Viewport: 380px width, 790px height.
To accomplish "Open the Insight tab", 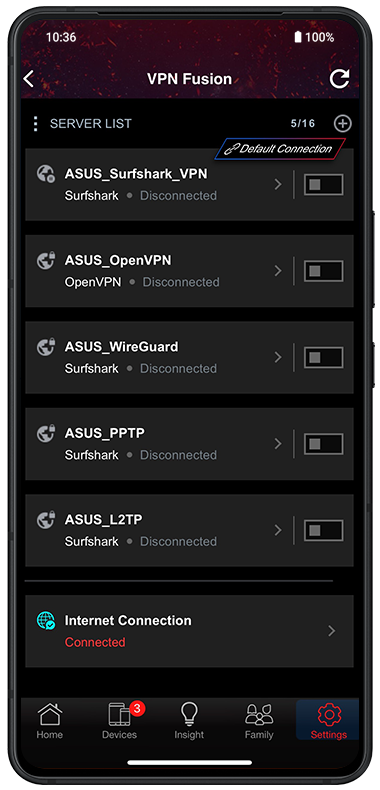I will 189,720.
